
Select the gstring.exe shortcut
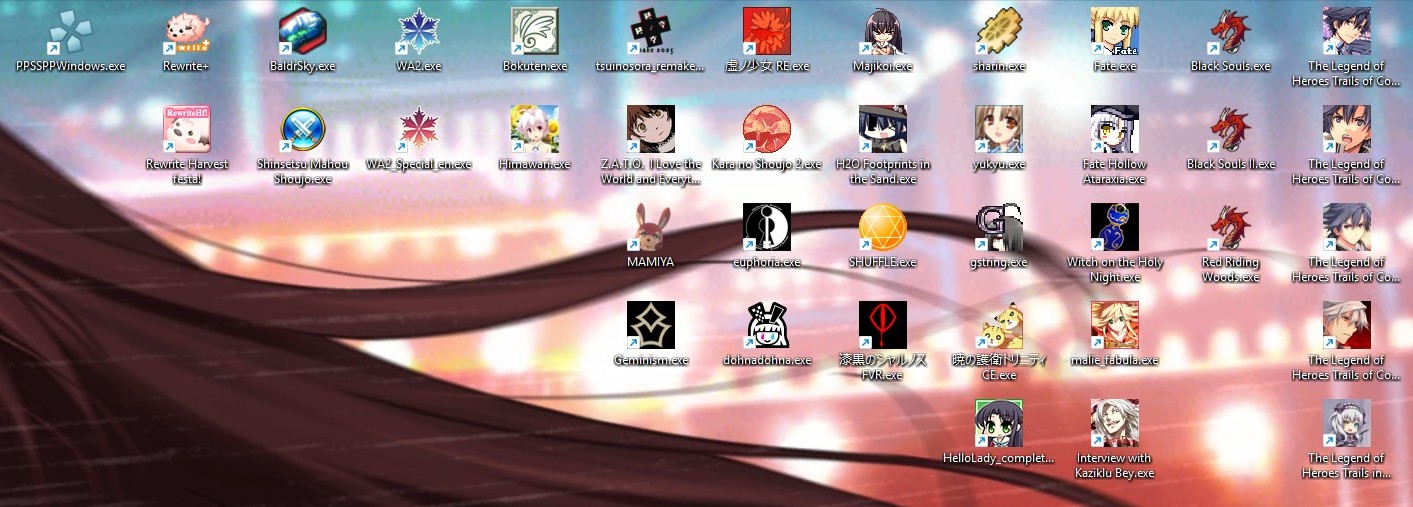pos(999,228)
